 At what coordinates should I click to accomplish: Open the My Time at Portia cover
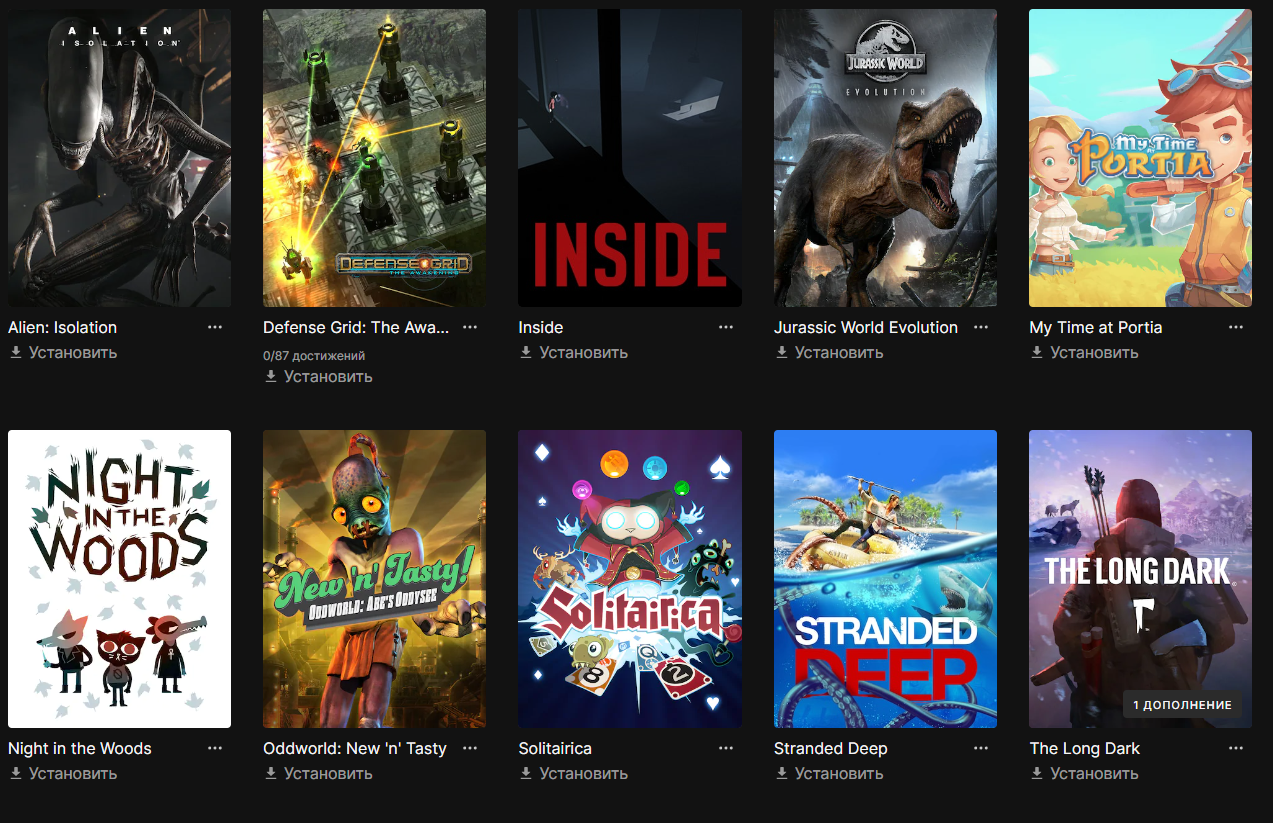pos(1140,158)
